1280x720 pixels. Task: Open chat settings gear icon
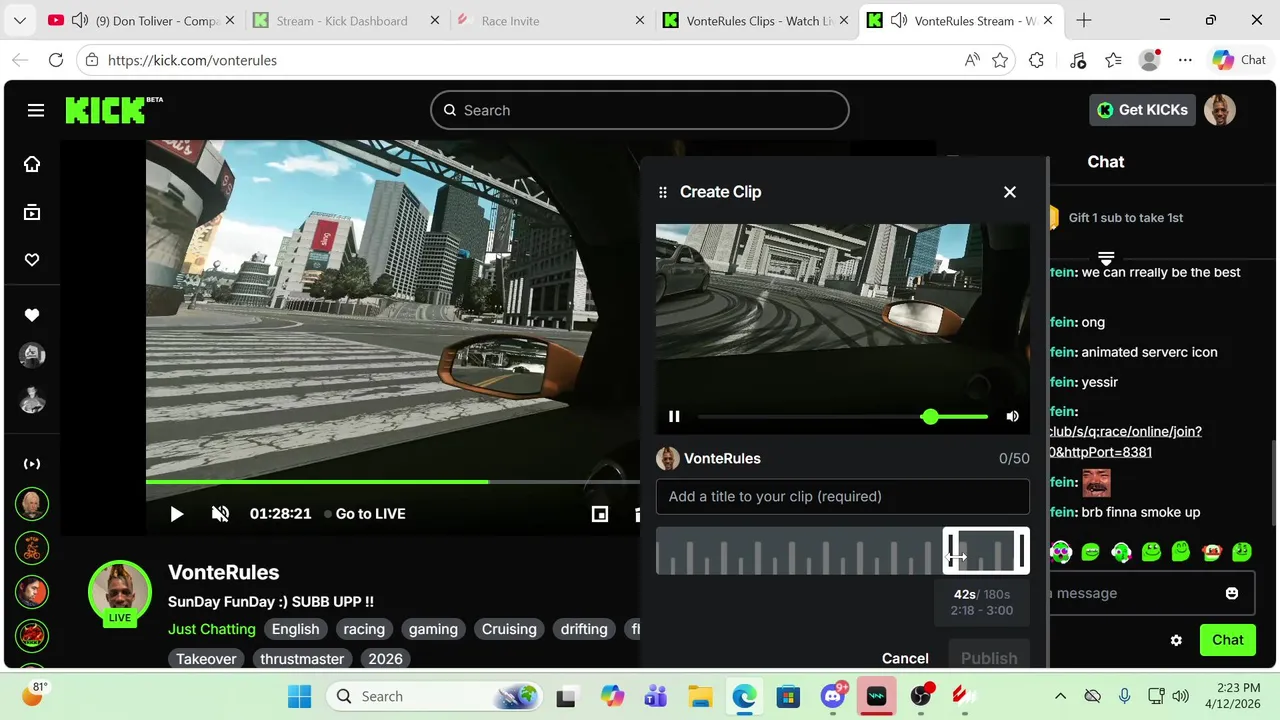pyautogui.click(x=1176, y=640)
